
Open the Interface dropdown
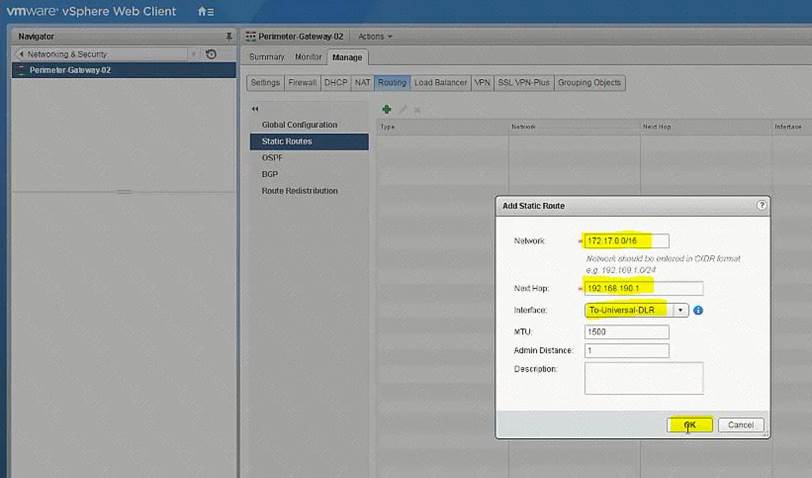tap(682, 310)
